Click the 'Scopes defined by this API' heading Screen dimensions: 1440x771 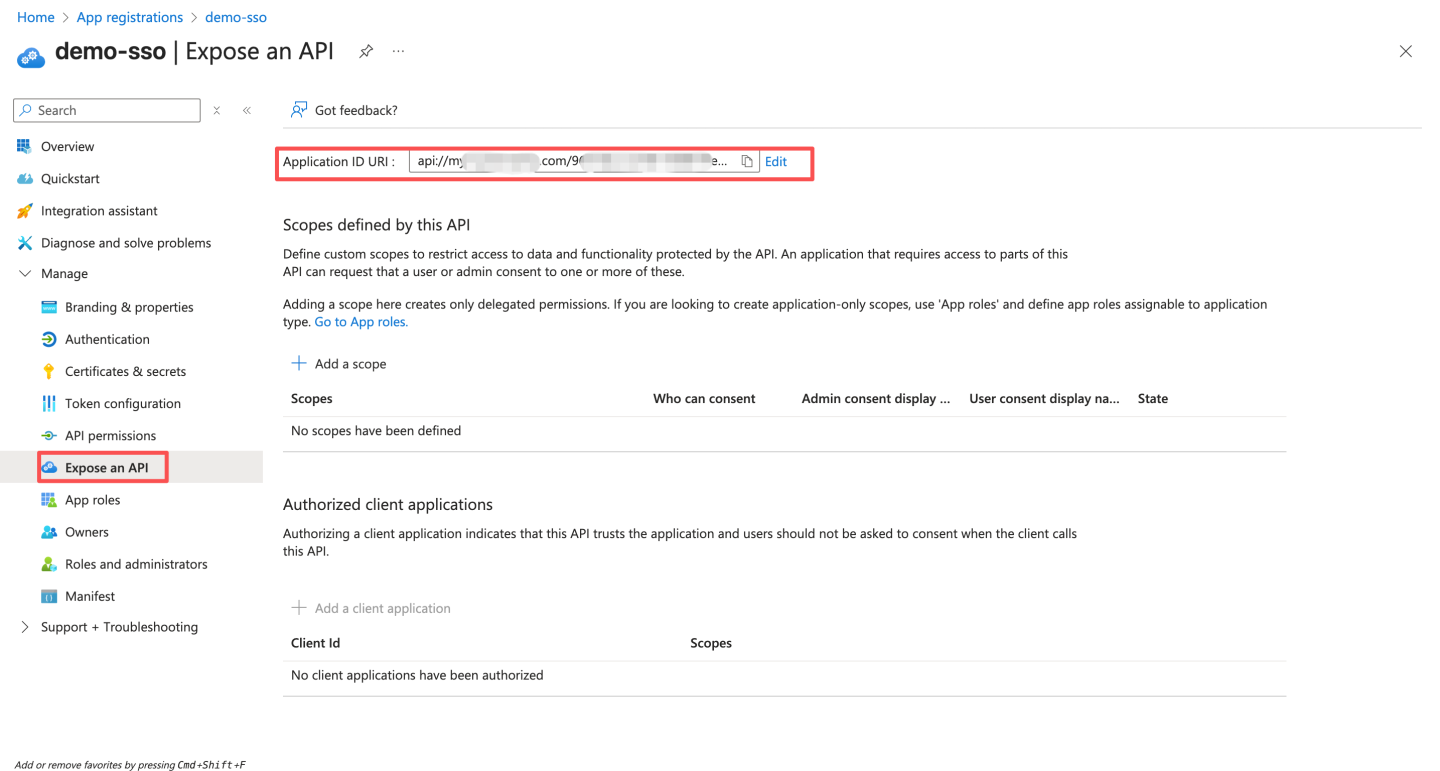point(377,225)
